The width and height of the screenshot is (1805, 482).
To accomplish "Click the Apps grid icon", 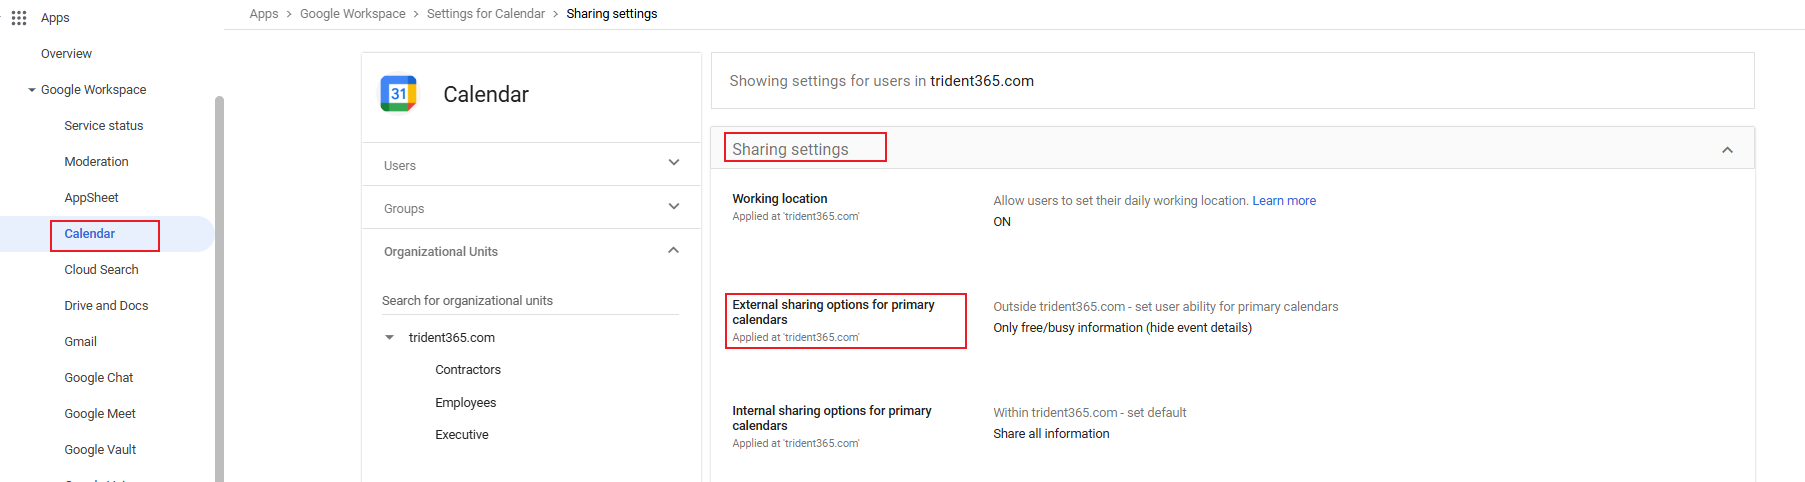I will tap(19, 18).
